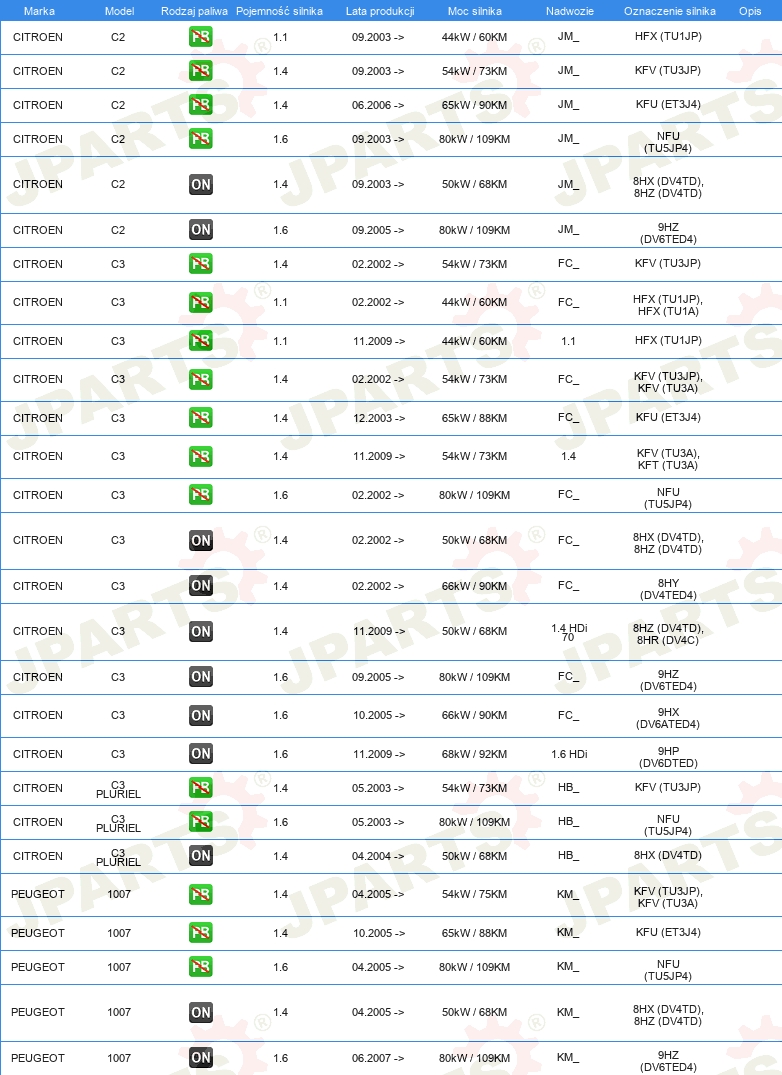
Task: Click diesel ON icon in C3 9HX (DV6ATED4) row
Action: click(x=201, y=716)
